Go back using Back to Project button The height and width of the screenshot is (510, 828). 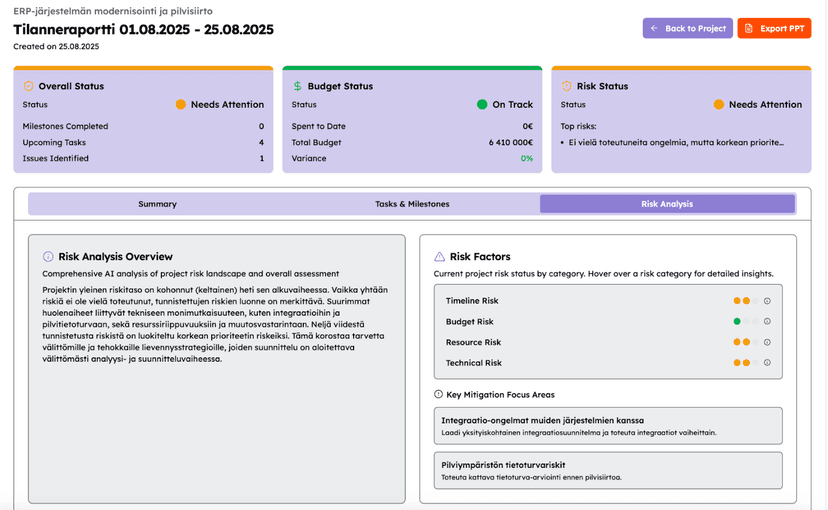688,29
